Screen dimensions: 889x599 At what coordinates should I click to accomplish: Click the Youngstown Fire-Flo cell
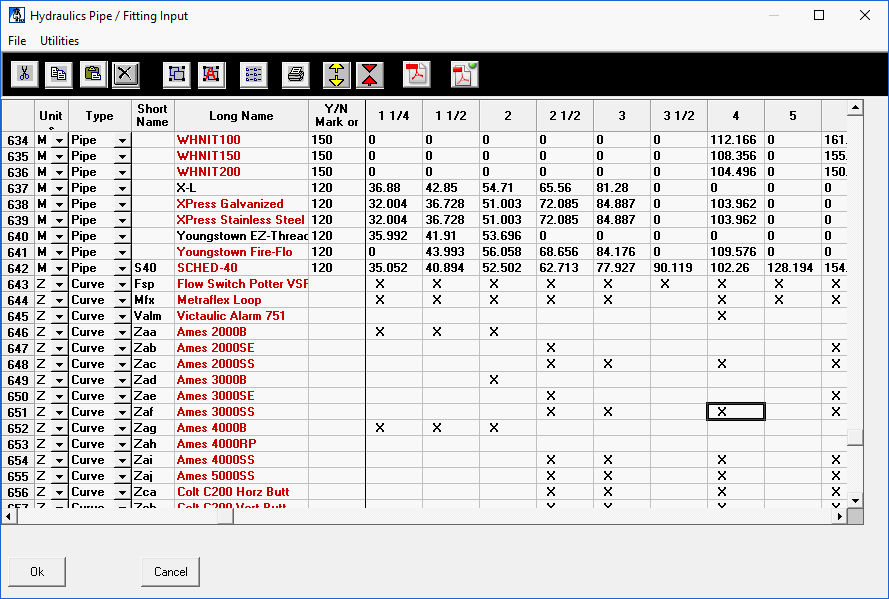(x=242, y=252)
